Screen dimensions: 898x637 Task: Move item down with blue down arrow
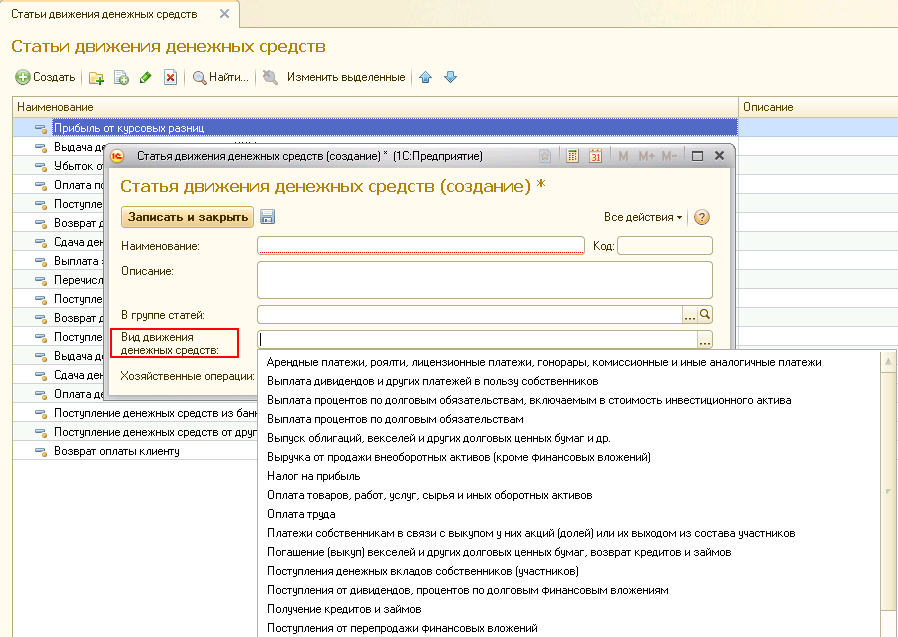tap(451, 77)
